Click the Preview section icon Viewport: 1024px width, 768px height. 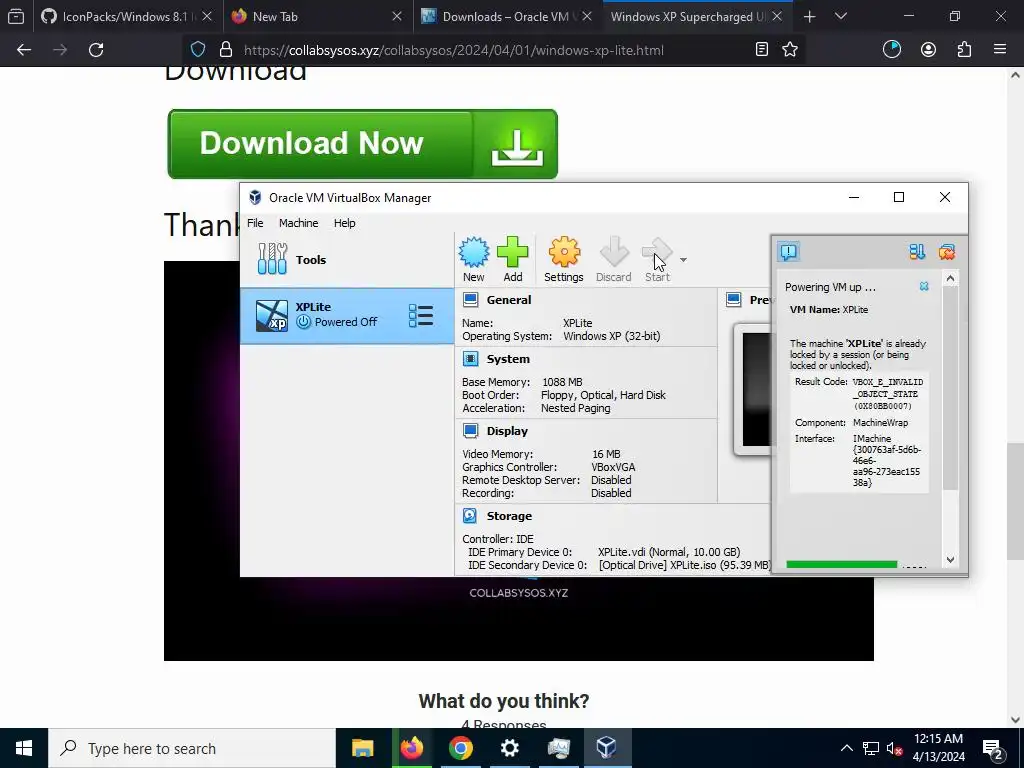tap(734, 300)
